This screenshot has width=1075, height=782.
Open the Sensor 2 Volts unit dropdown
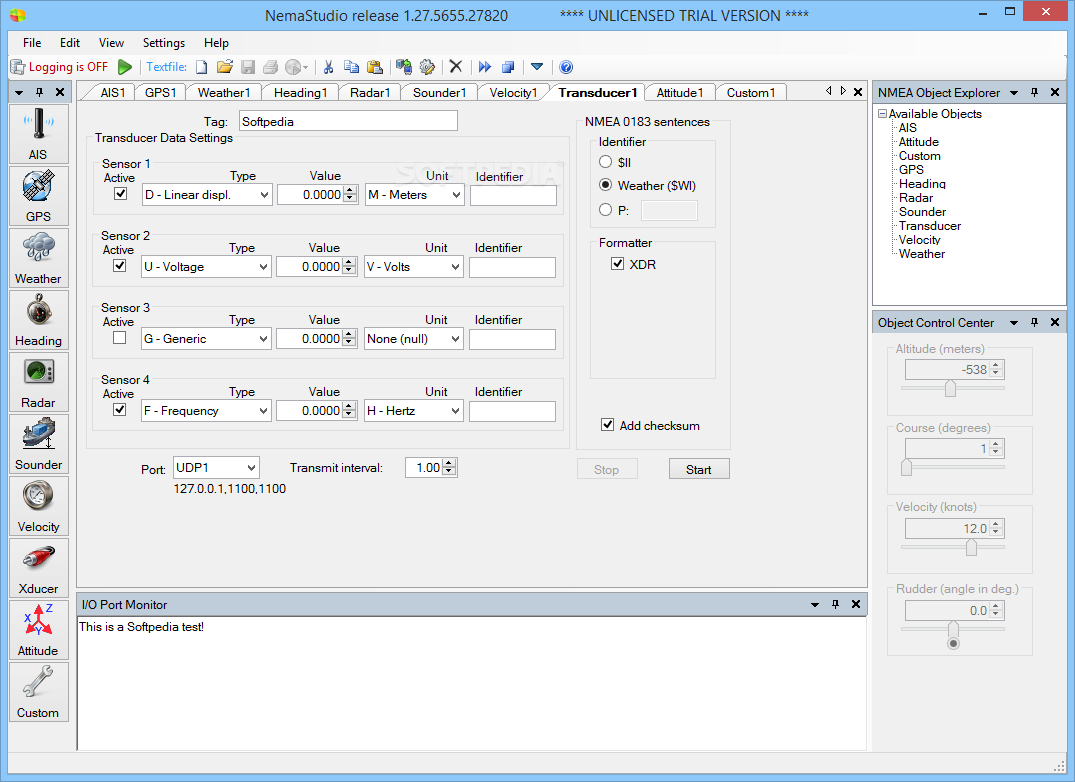(414, 267)
